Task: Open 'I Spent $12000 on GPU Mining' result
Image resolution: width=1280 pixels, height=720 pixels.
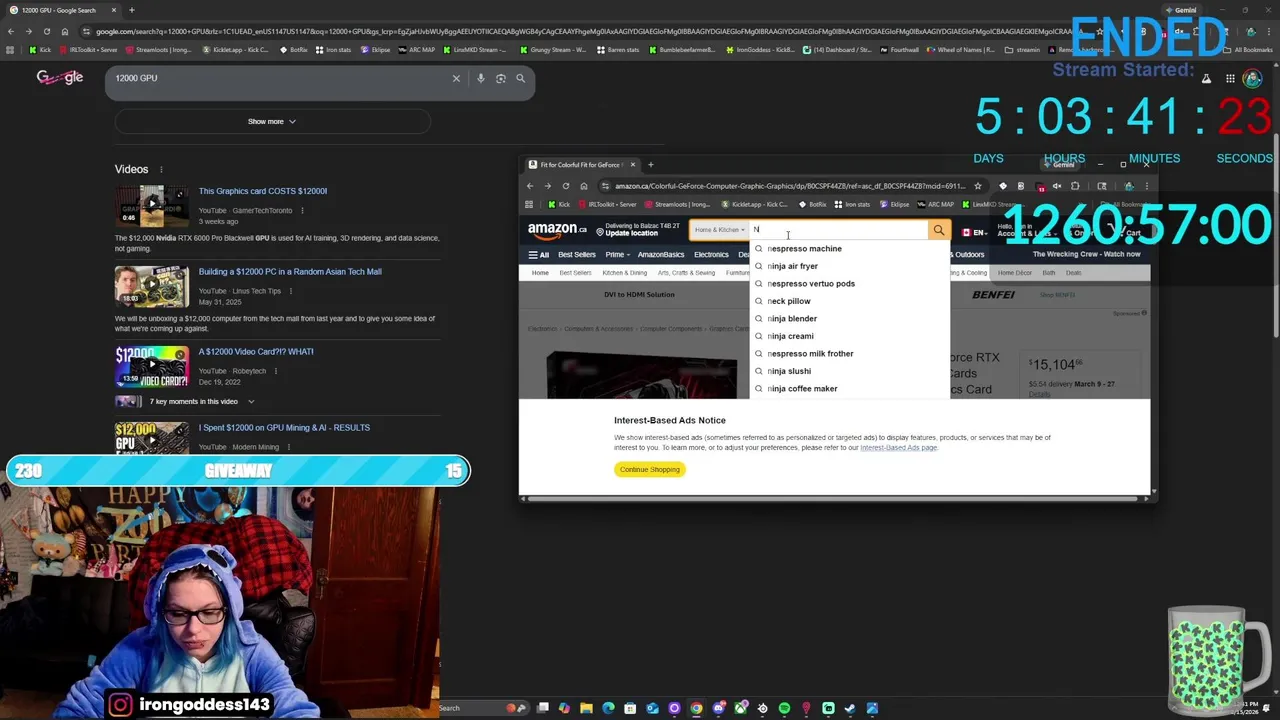Action: pos(284,427)
